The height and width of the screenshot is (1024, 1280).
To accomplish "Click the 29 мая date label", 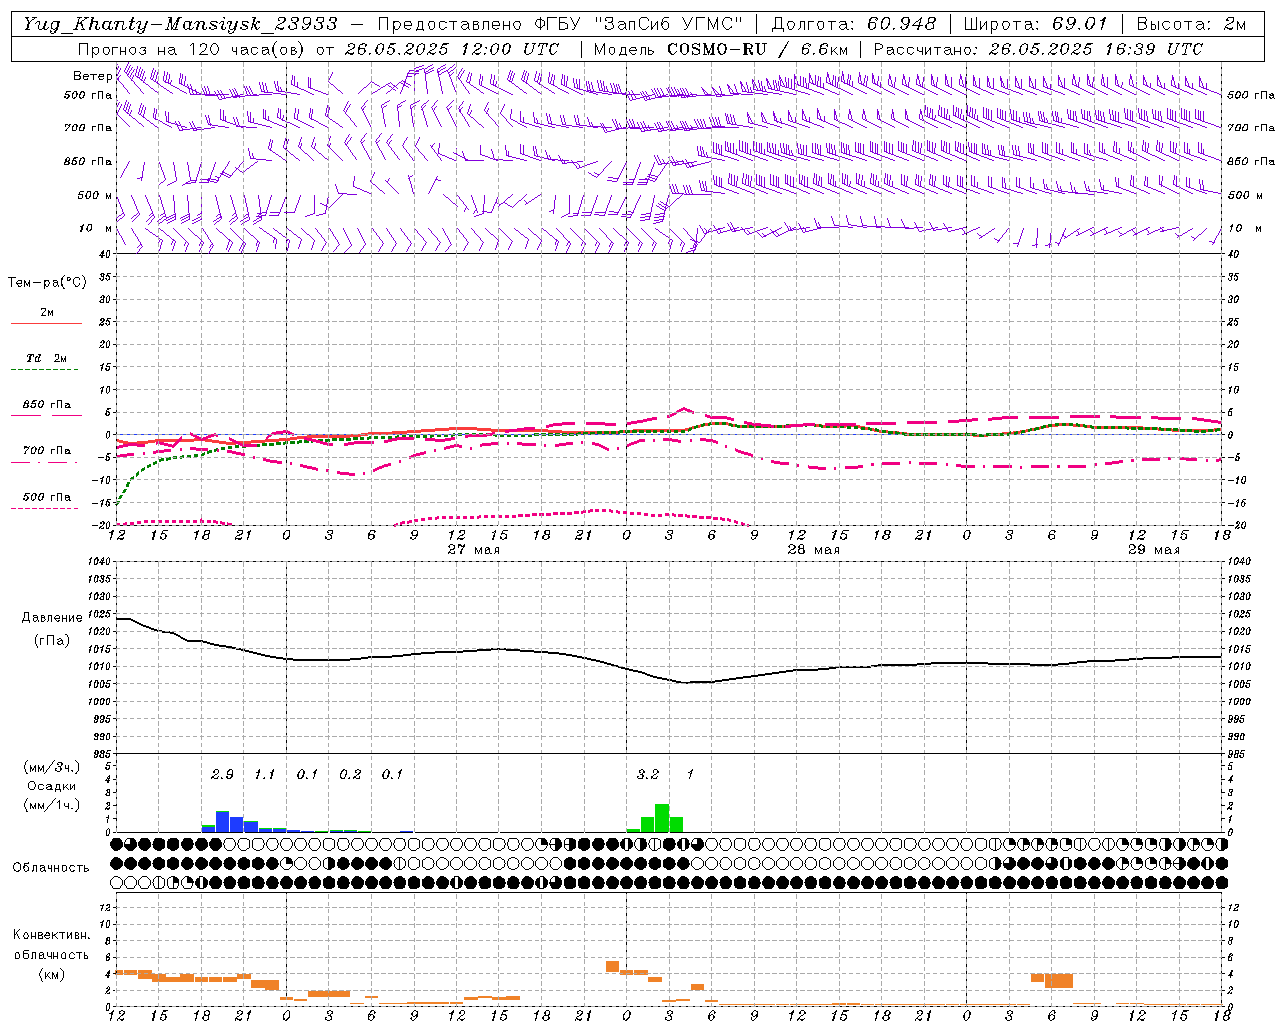I will click(1154, 550).
